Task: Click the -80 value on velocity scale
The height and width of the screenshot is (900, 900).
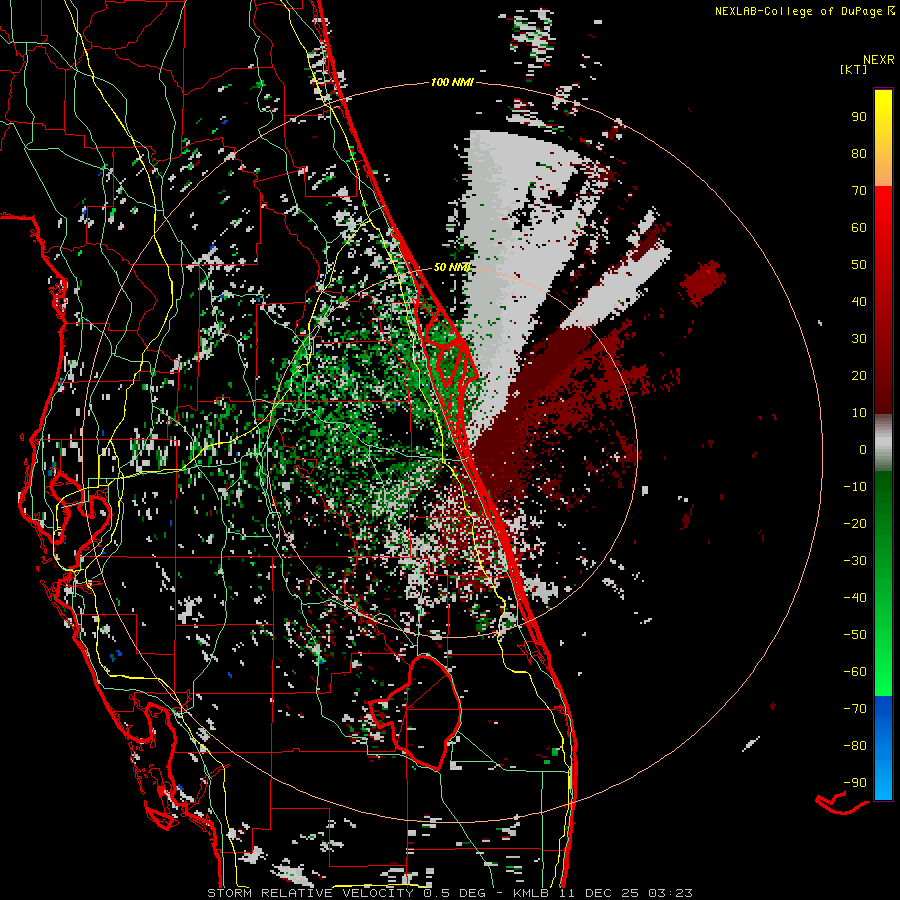Action: point(855,746)
